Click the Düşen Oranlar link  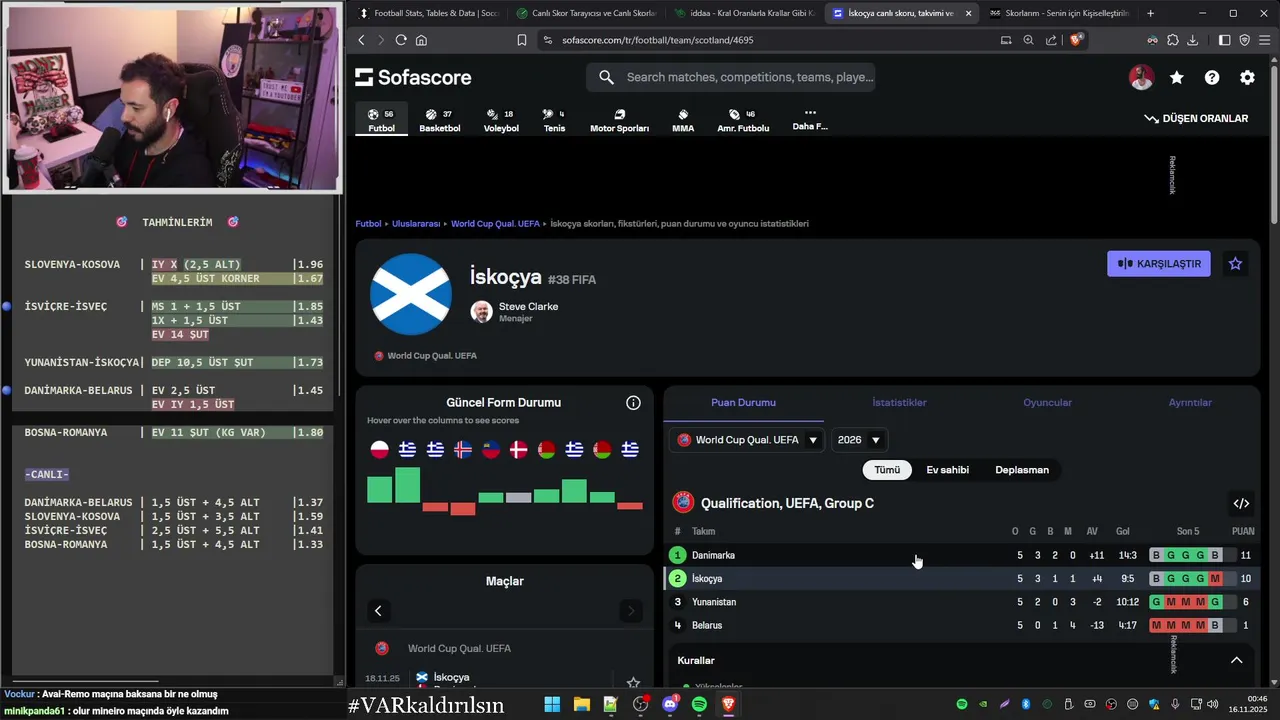pyautogui.click(x=1196, y=118)
